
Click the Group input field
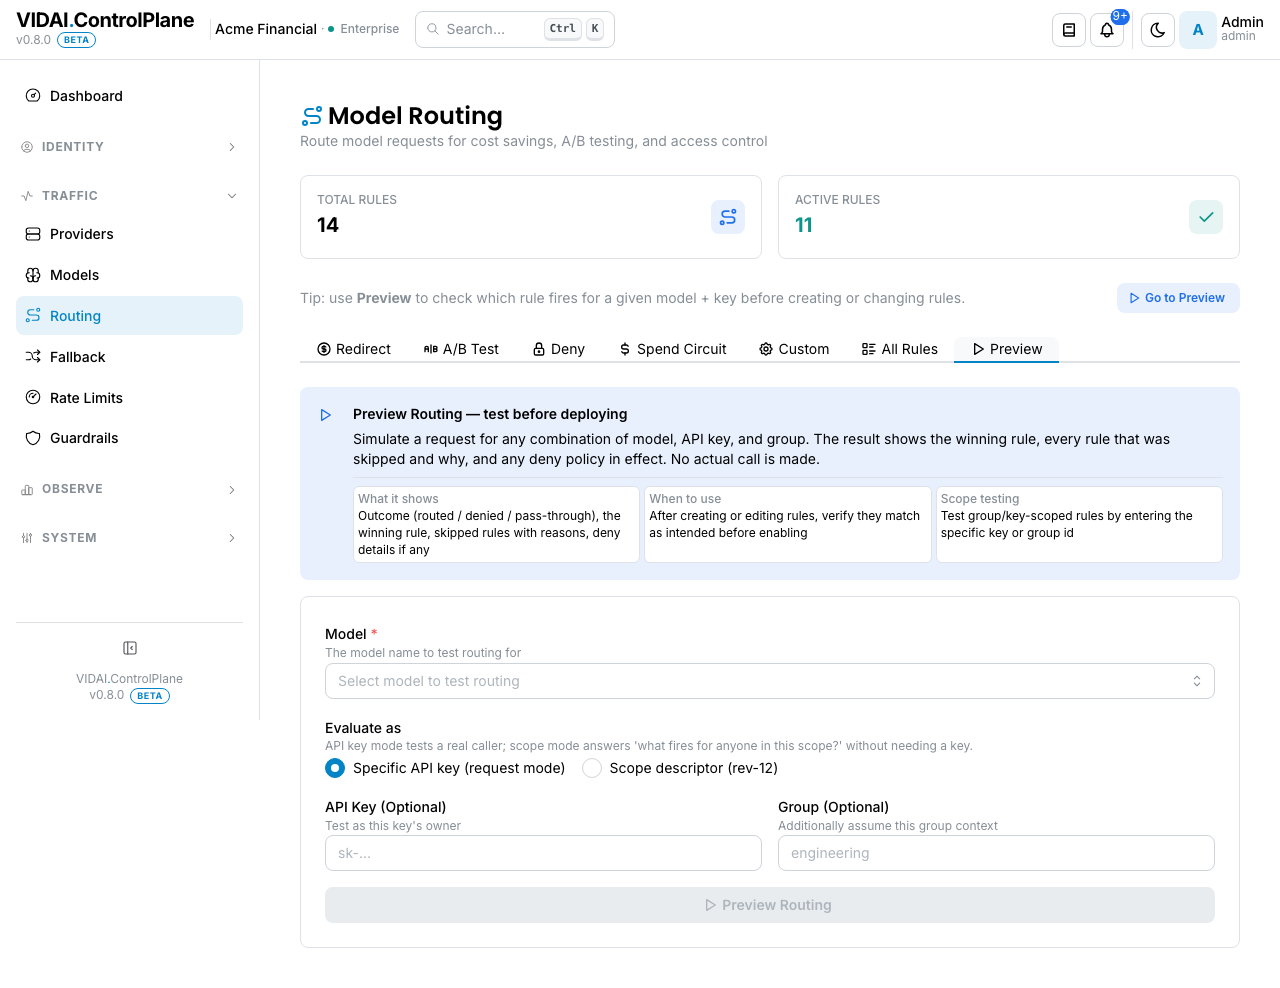(x=996, y=853)
